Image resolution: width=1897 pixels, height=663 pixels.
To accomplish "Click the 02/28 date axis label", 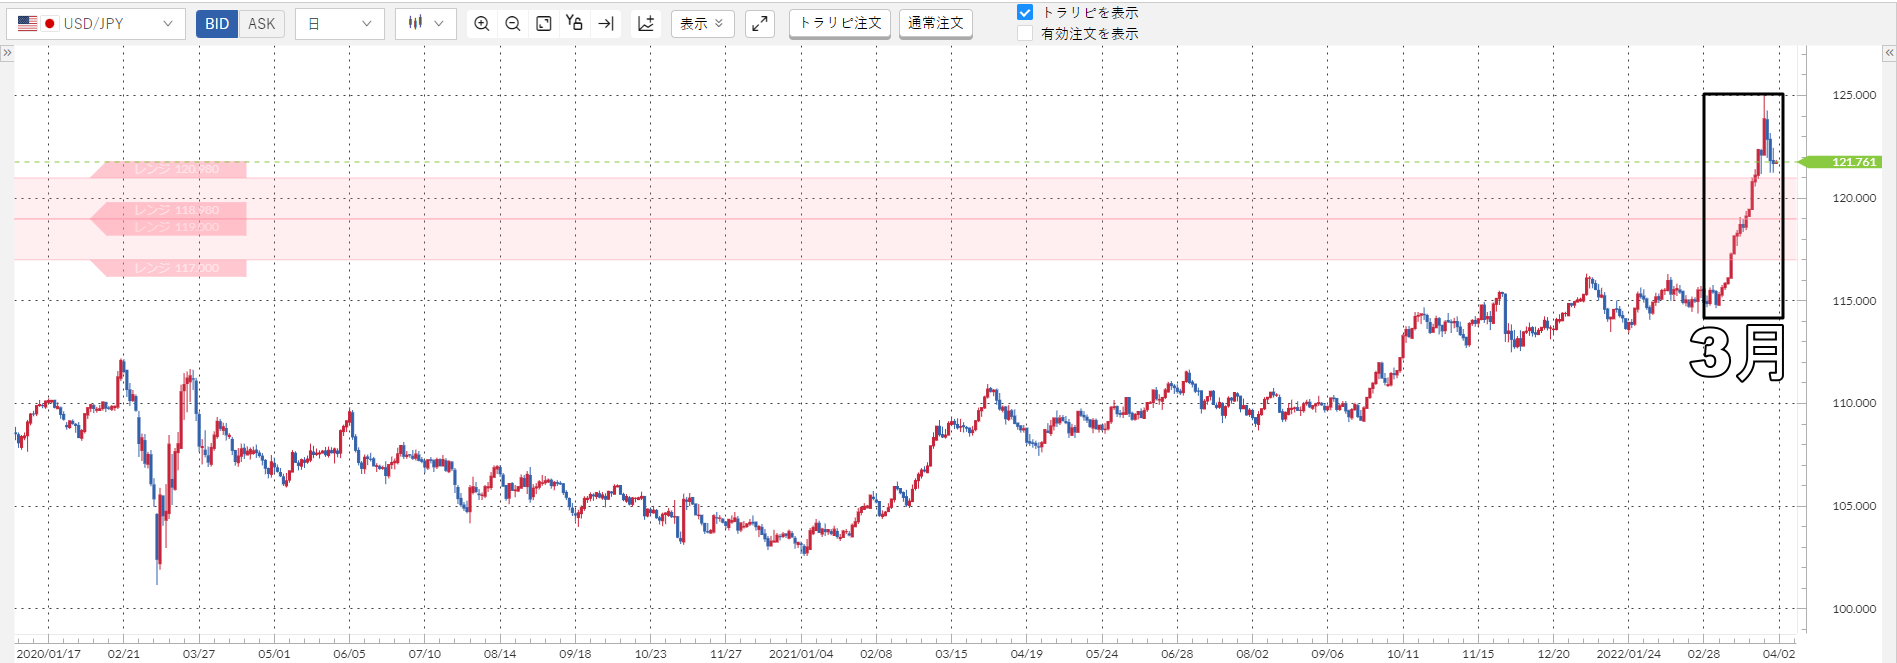I will (1704, 654).
